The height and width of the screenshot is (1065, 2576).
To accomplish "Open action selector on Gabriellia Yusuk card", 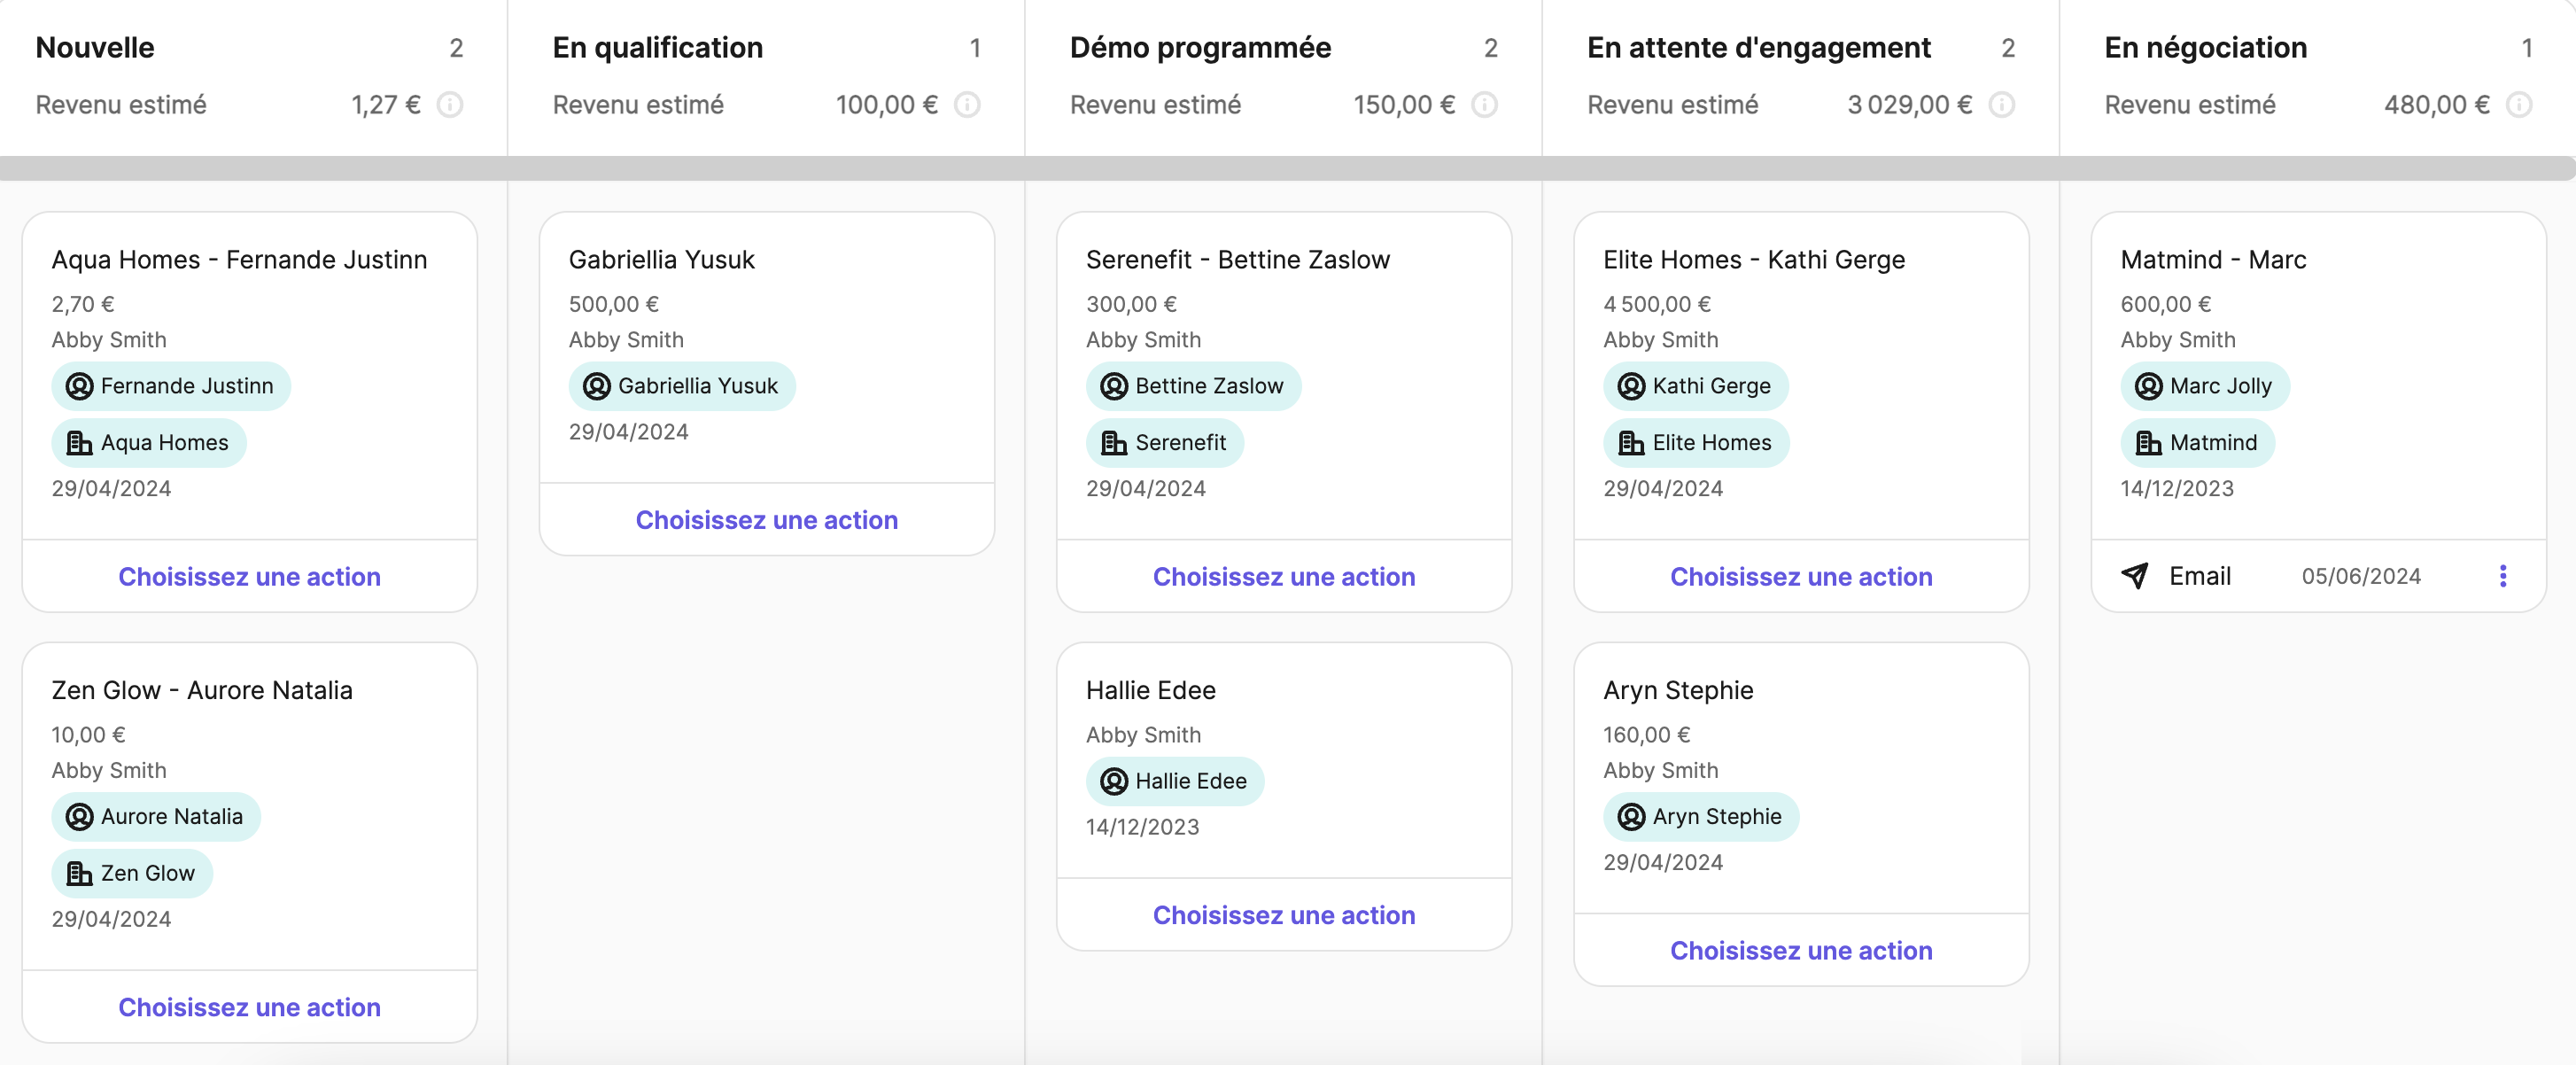I will click(x=766, y=520).
